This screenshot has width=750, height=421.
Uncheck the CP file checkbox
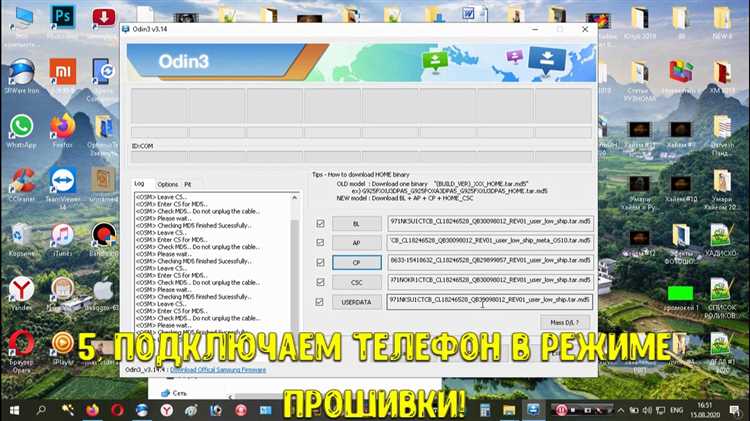pyautogui.click(x=320, y=263)
